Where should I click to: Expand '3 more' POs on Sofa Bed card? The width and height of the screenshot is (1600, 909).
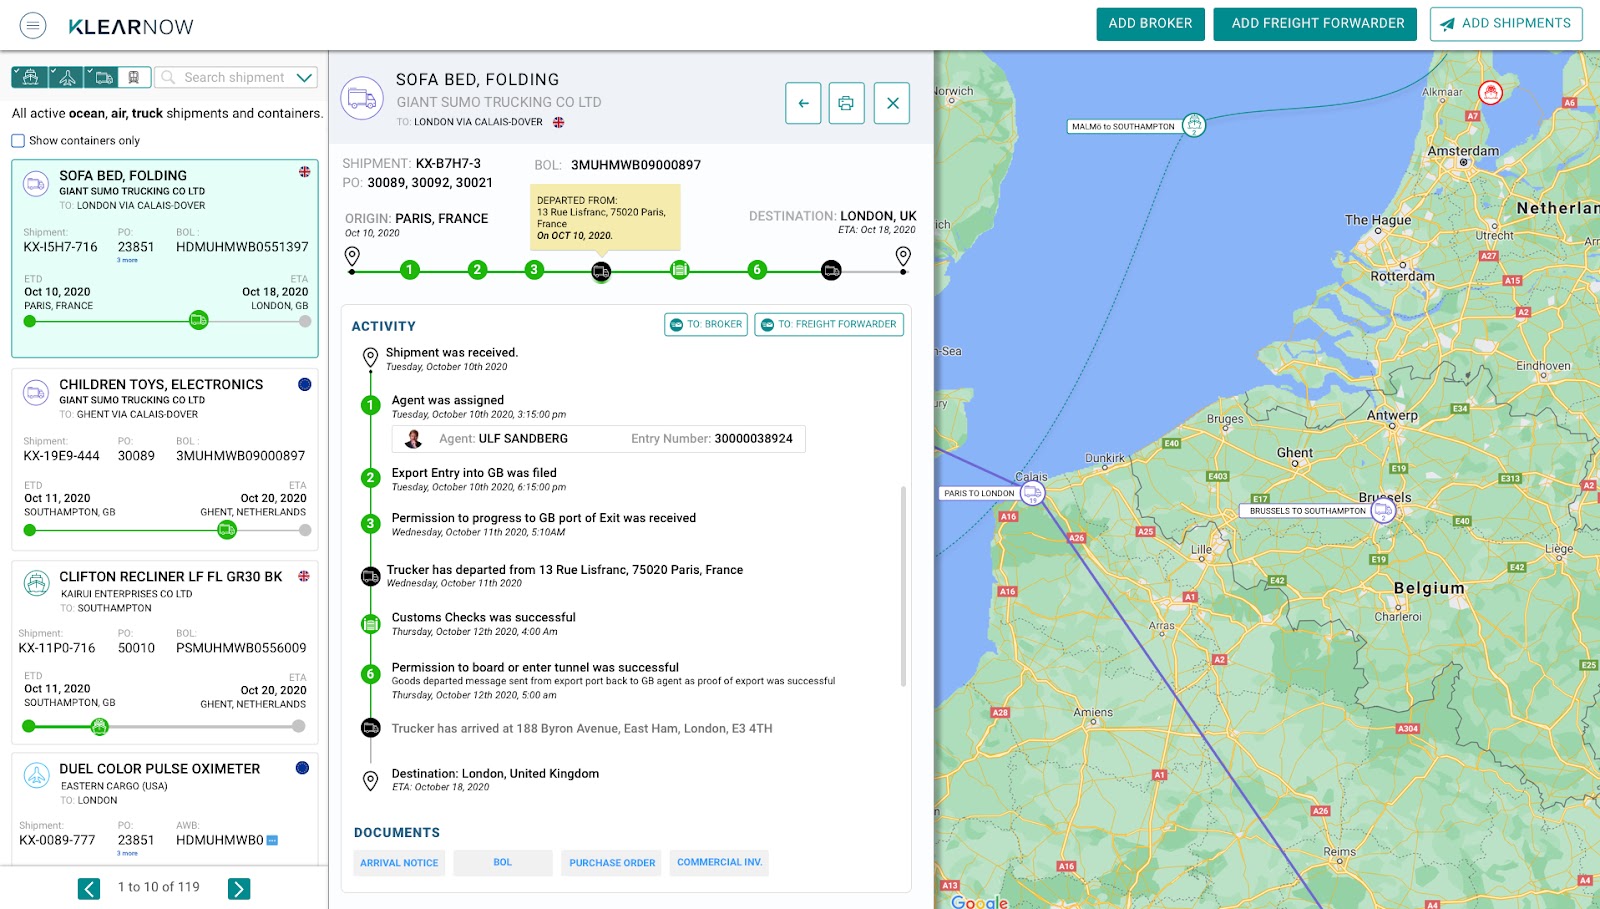127,261
